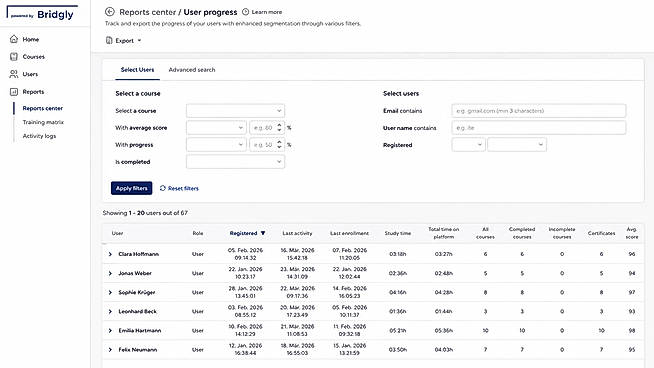654x368 pixels.
Task: Click the User column header
Action: click(117, 233)
